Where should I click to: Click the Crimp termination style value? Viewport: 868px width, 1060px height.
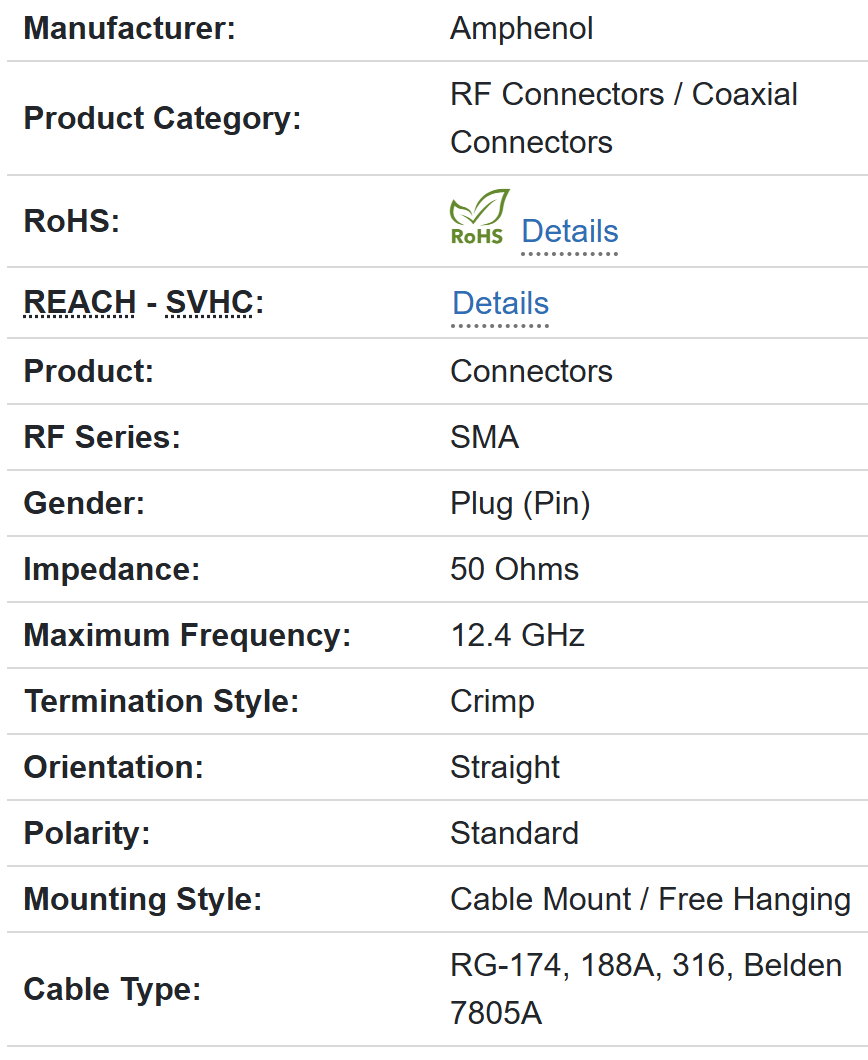coord(492,701)
